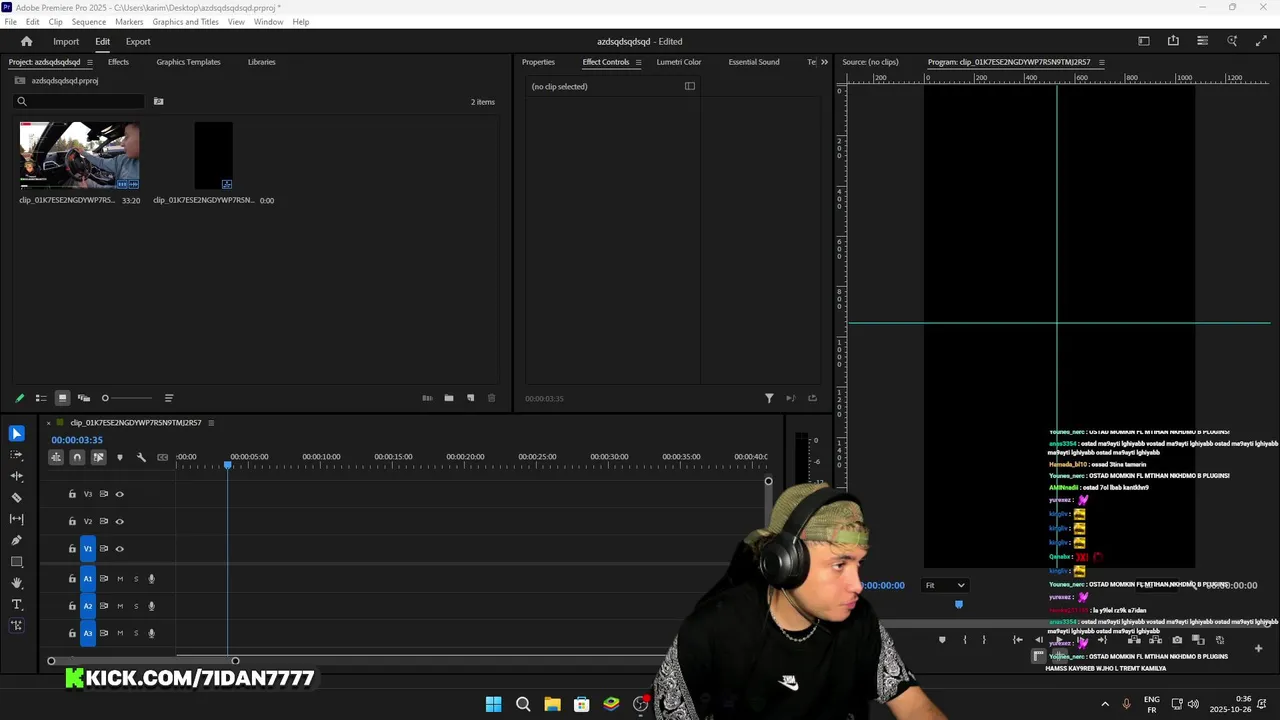Select the Hand tool
Viewport: 1280px width, 720px height.
pyautogui.click(x=16, y=583)
